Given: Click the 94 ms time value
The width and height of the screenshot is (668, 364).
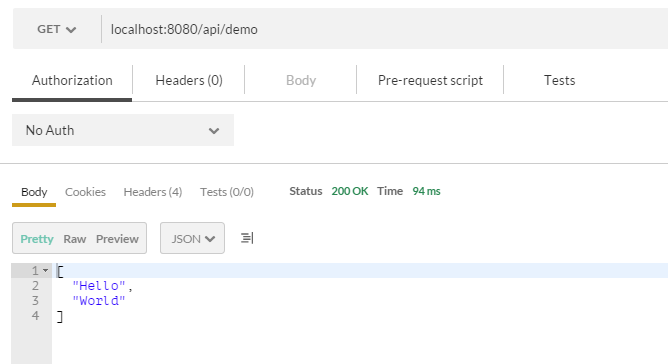Looking at the screenshot, I should pos(426,191).
